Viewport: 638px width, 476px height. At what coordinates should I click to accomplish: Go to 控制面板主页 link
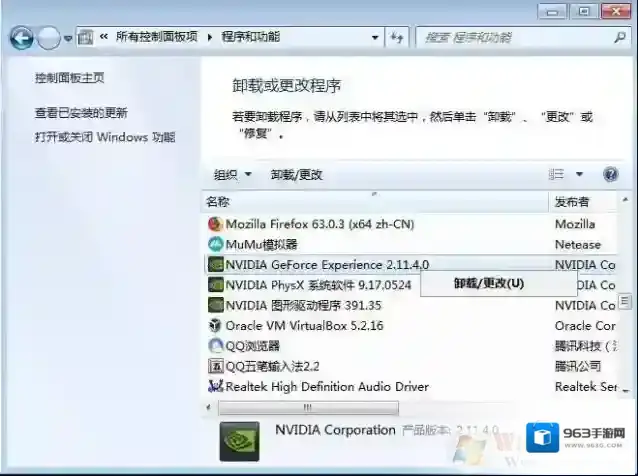pyautogui.click(x=69, y=78)
